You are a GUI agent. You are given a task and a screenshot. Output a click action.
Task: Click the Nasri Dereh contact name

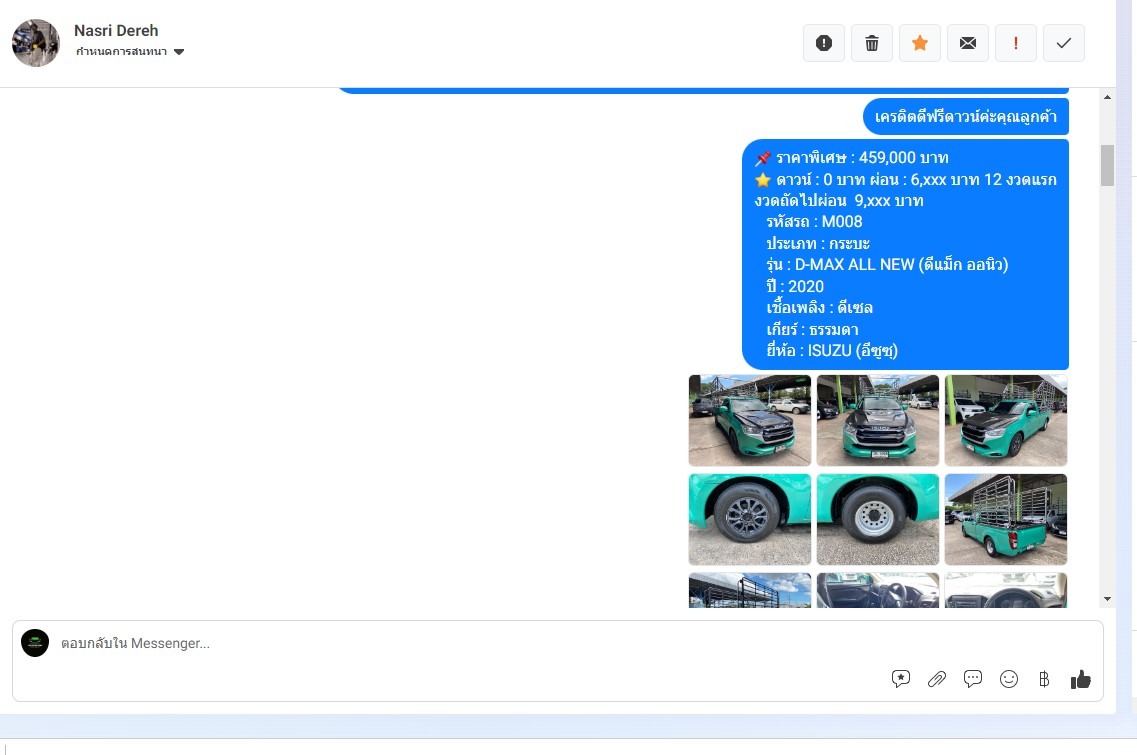tap(116, 31)
